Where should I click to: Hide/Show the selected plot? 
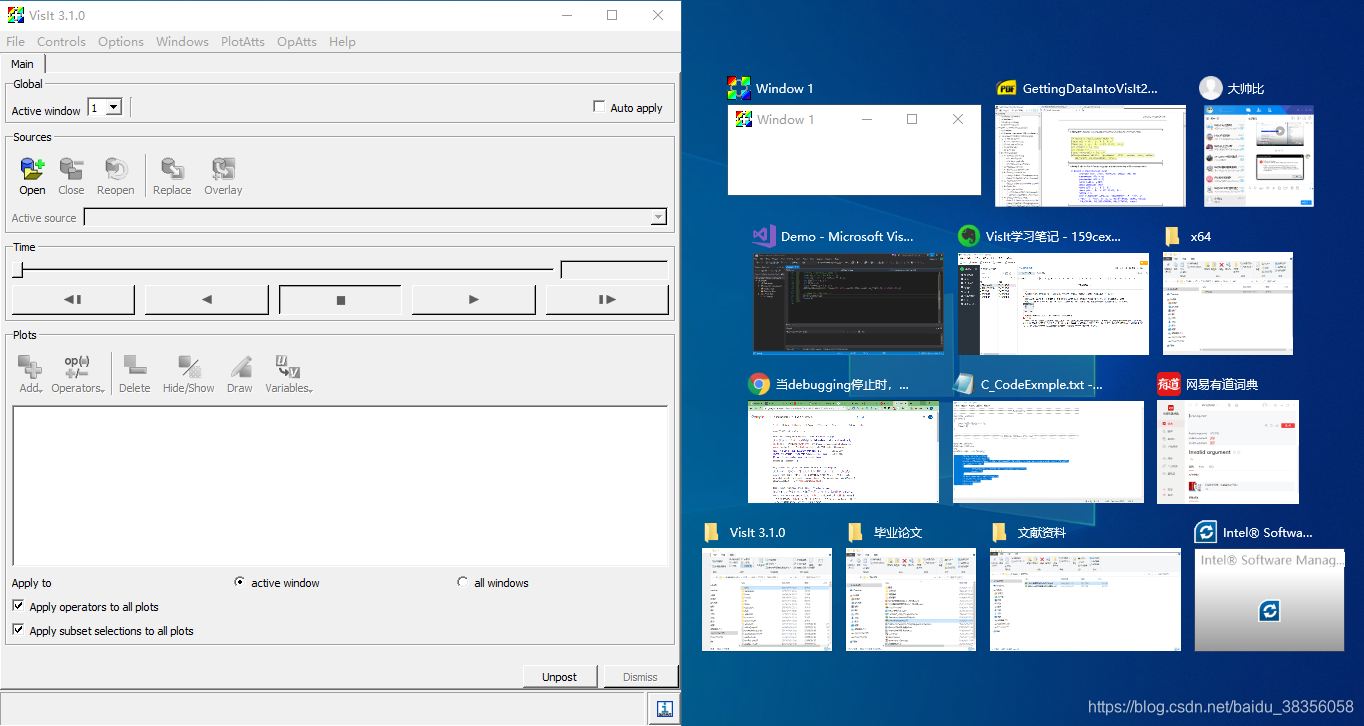(188, 372)
